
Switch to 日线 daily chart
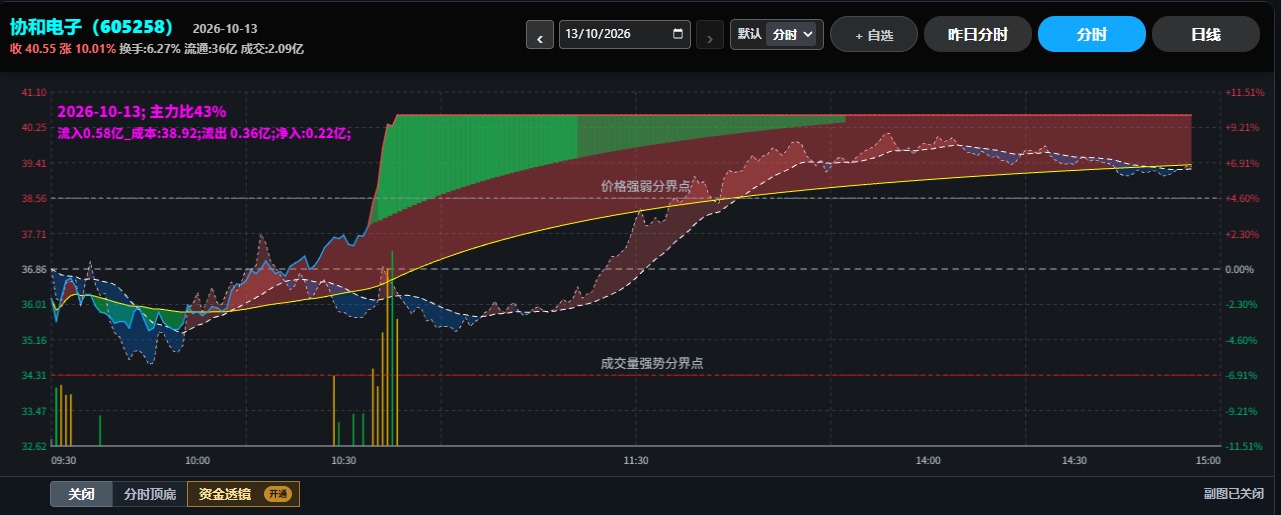1205,34
